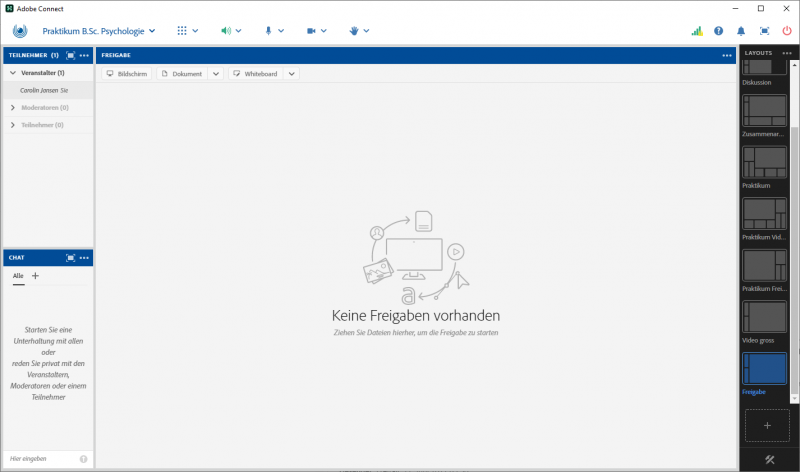
Task: Open the Praktikum B.Sc. Psychologie room menu
Action: [98, 31]
